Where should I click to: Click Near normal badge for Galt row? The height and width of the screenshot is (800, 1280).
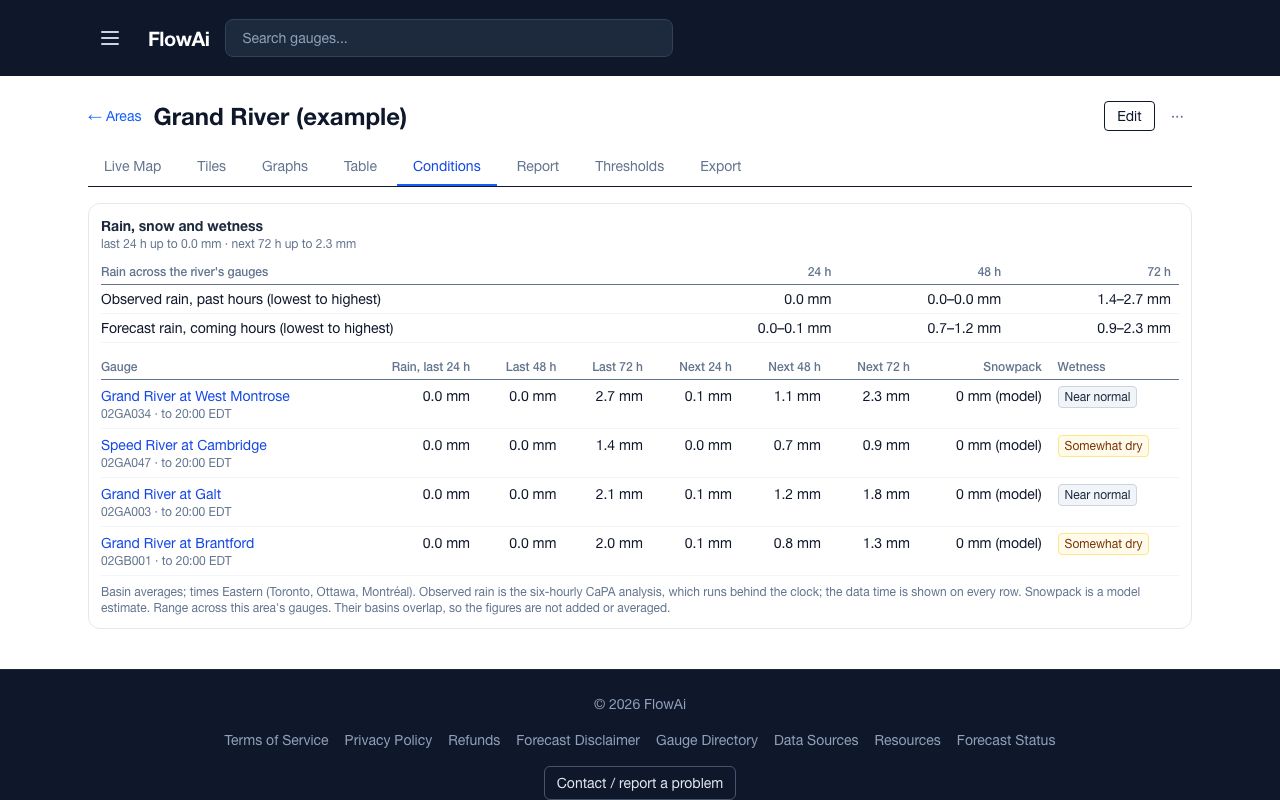pos(1097,495)
